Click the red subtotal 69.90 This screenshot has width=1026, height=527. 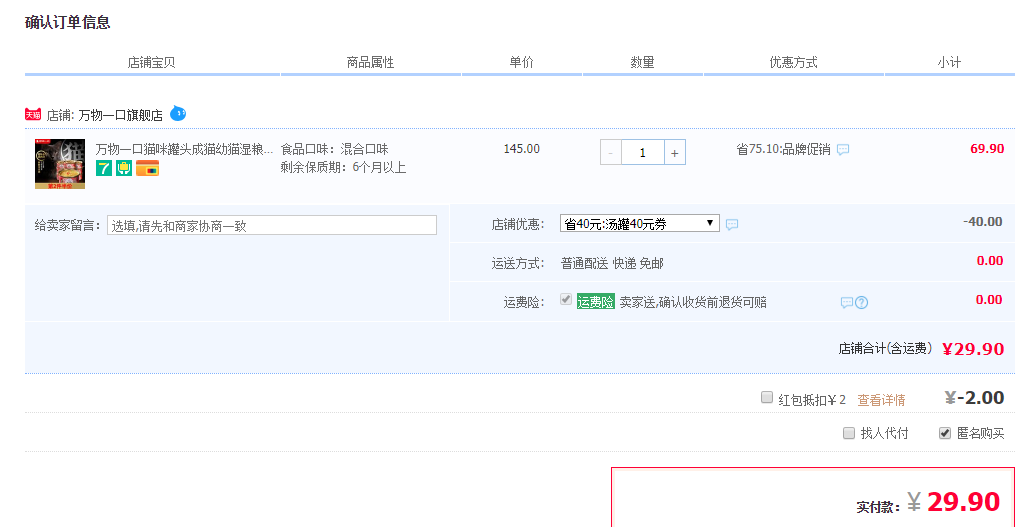[x=987, y=149]
